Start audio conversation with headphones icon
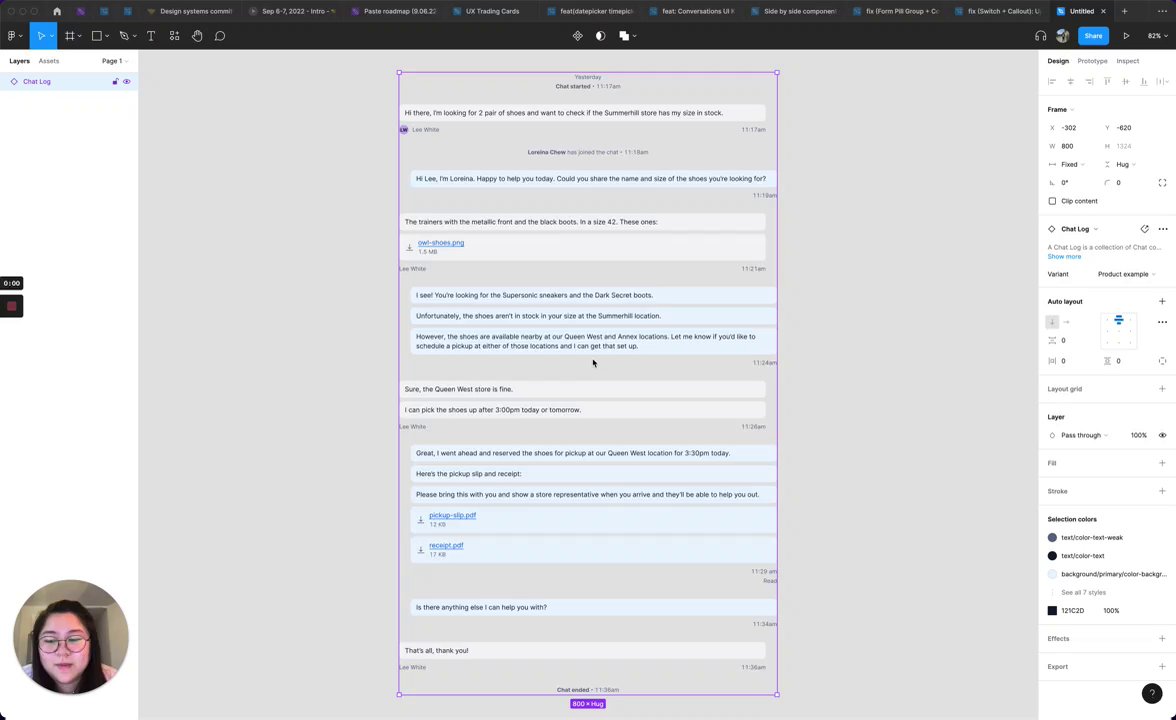Viewport: 1176px width, 720px height. 1040,35
